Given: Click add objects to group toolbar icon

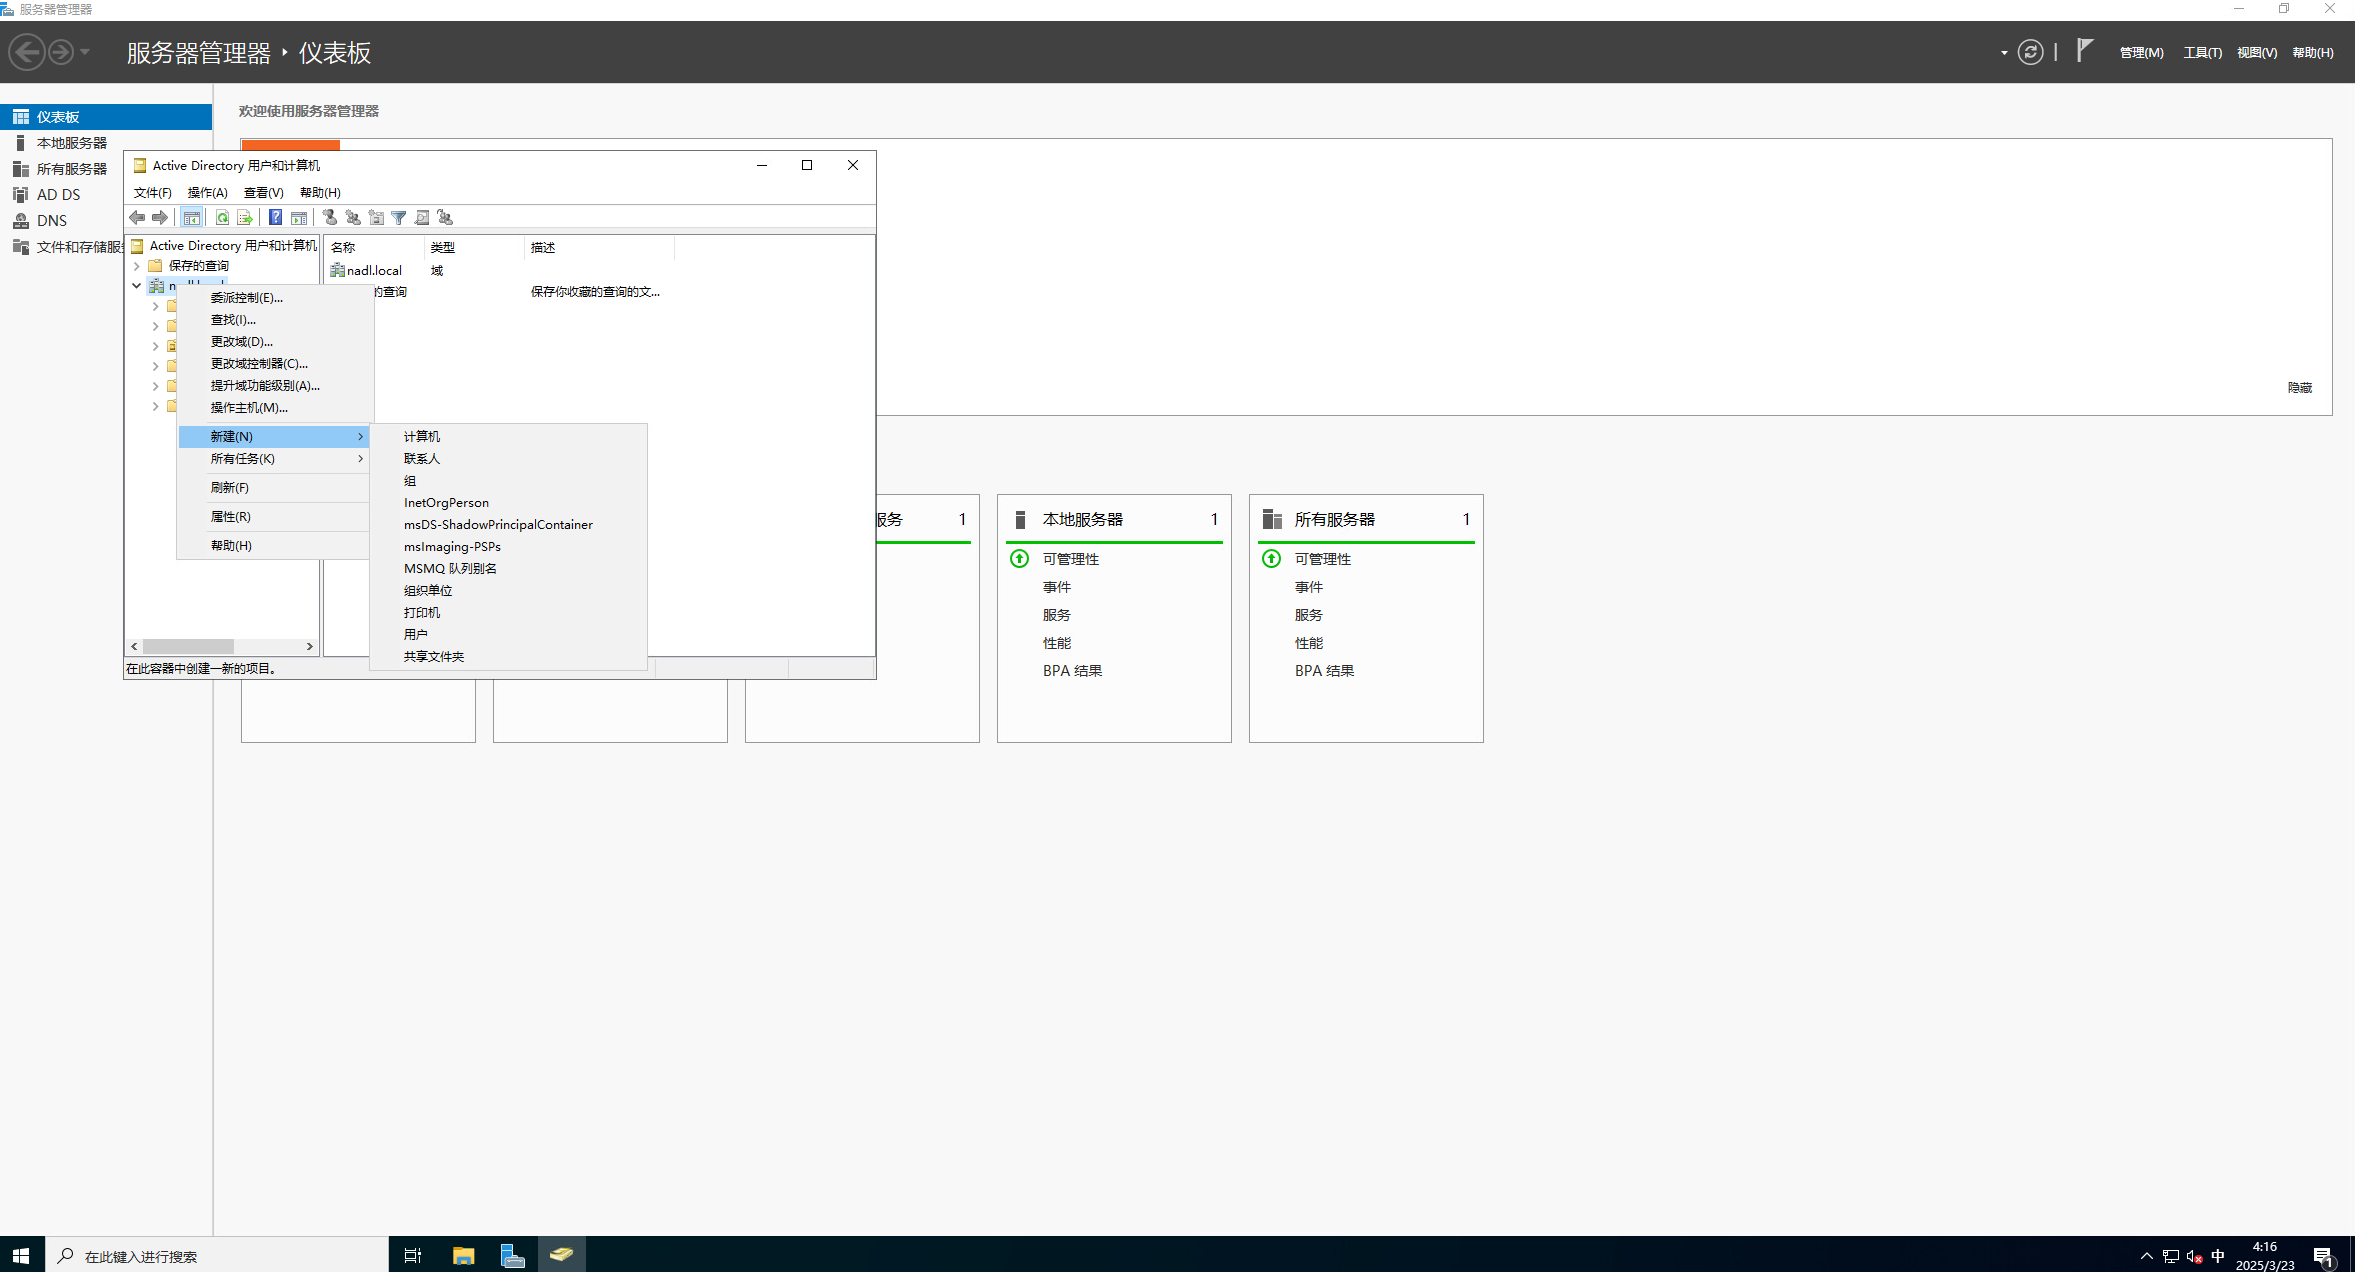Looking at the screenshot, I should point(445,218).
